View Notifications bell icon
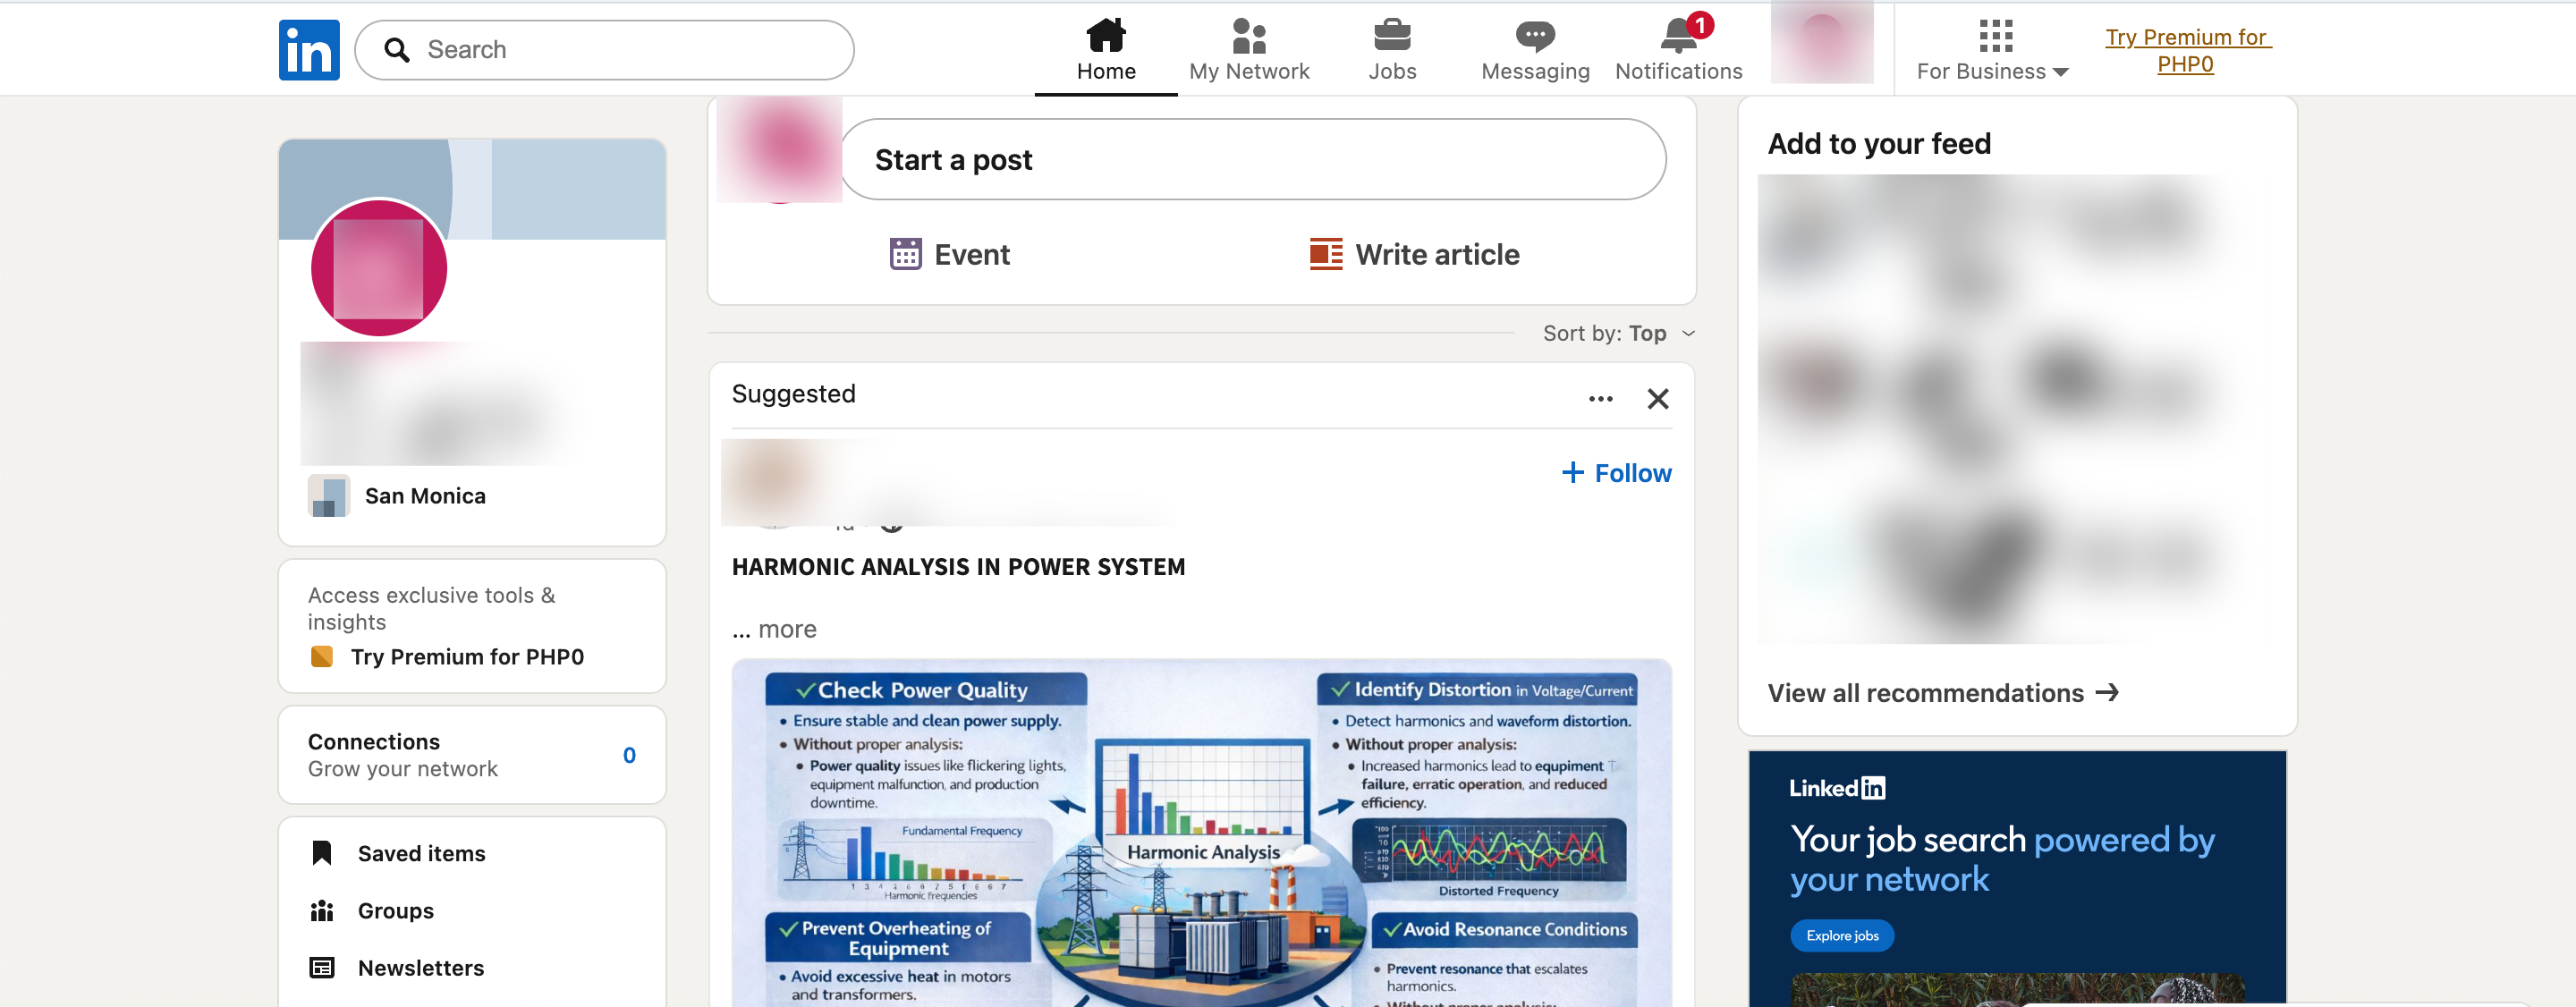 (x=1679, y=36)
